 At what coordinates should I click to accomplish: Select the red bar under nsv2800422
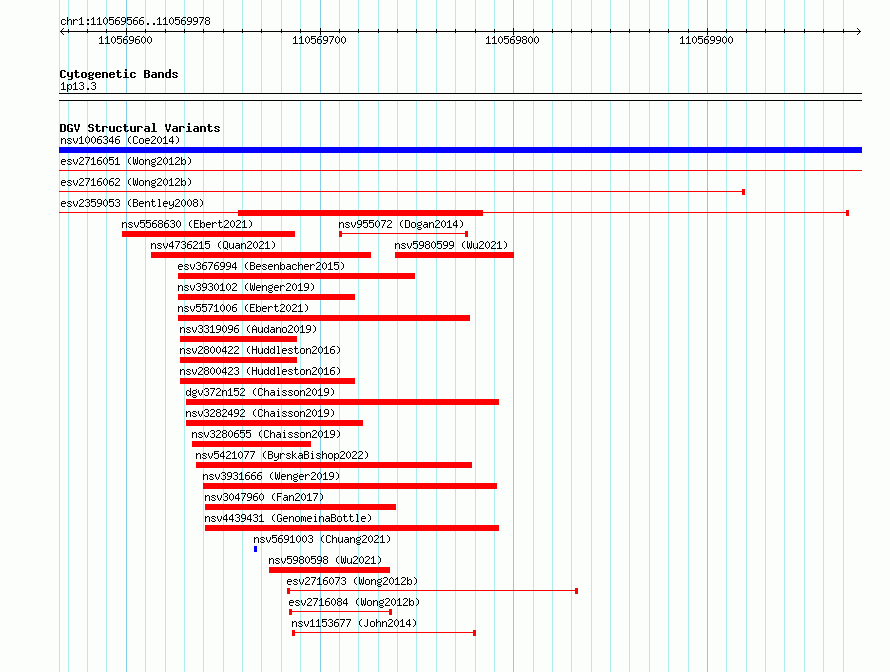pyautogui.click(x=238, y=360)
